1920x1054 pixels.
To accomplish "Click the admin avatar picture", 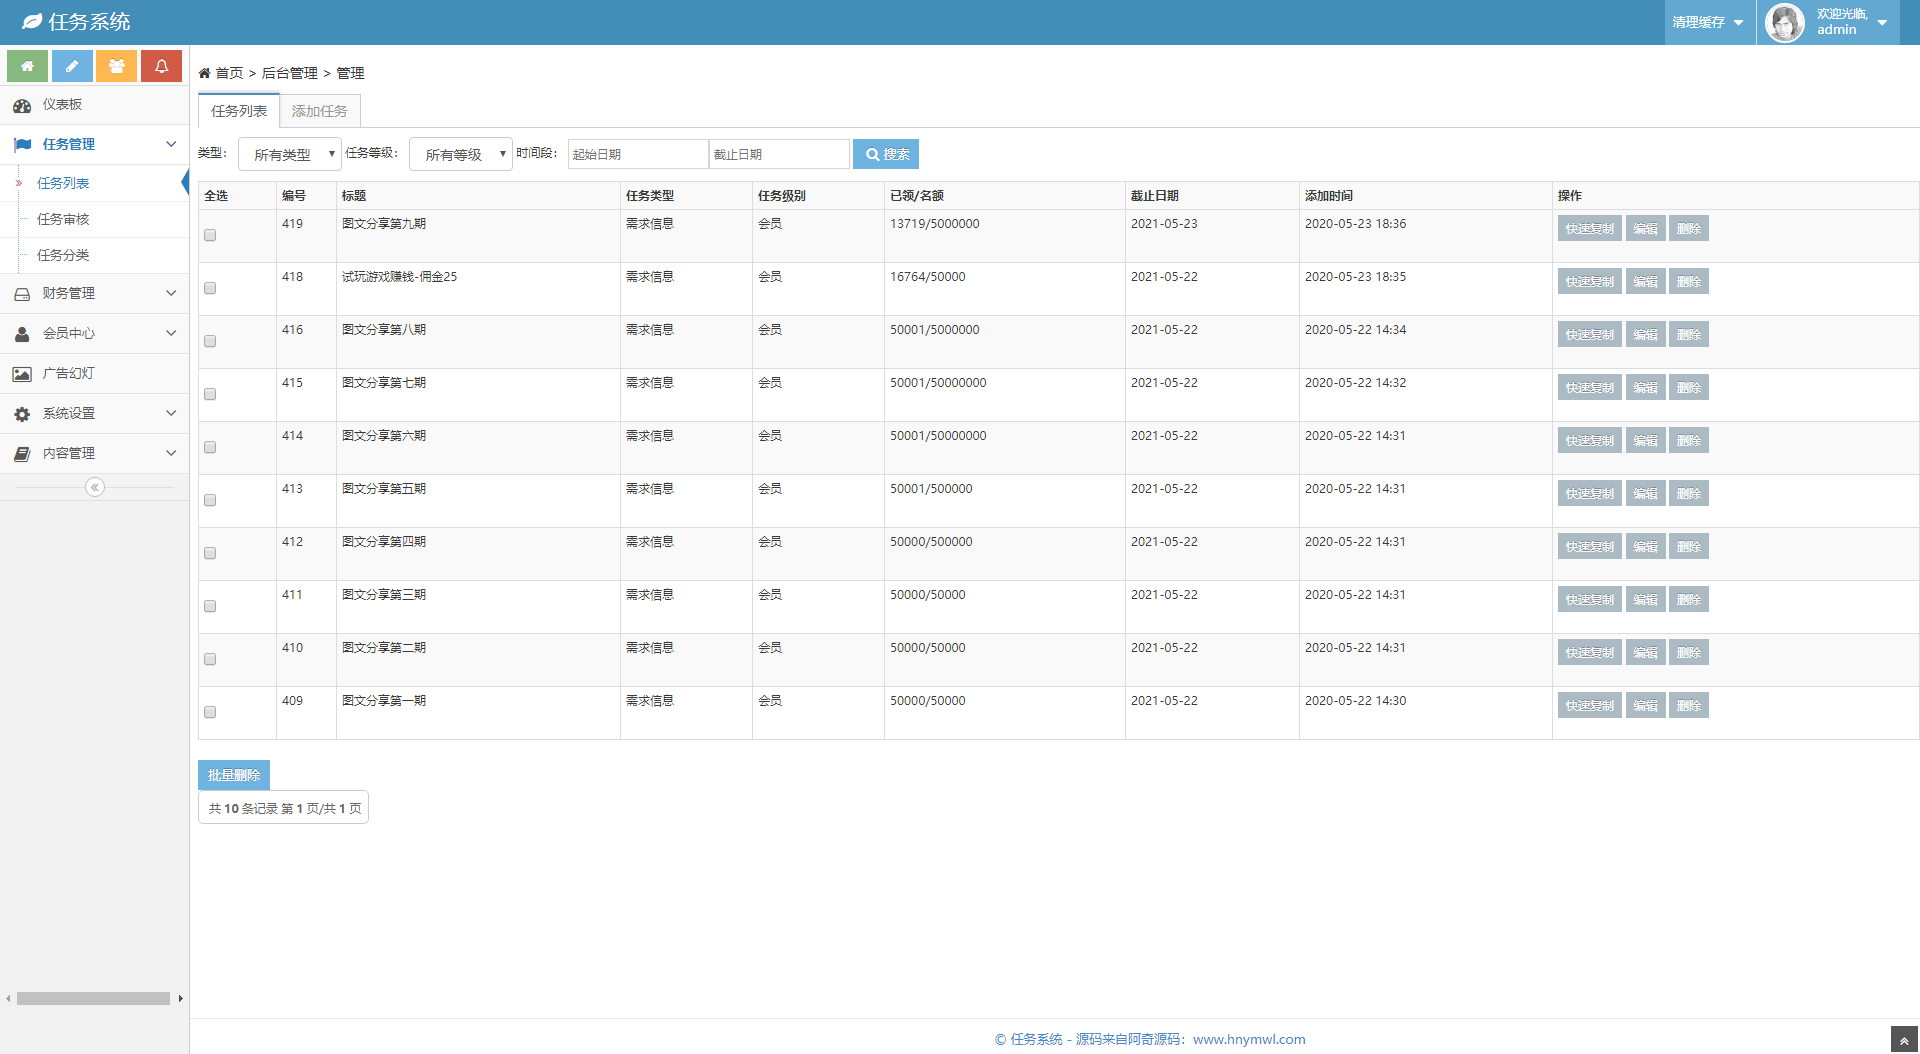I will tap(1785, 22).
